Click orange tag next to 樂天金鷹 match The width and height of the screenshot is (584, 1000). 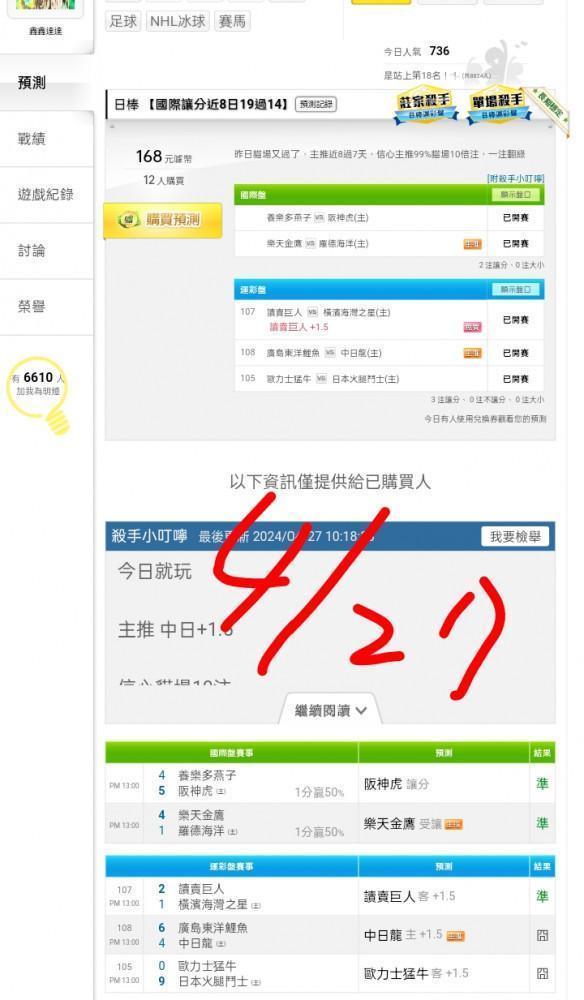pos(472,244)
